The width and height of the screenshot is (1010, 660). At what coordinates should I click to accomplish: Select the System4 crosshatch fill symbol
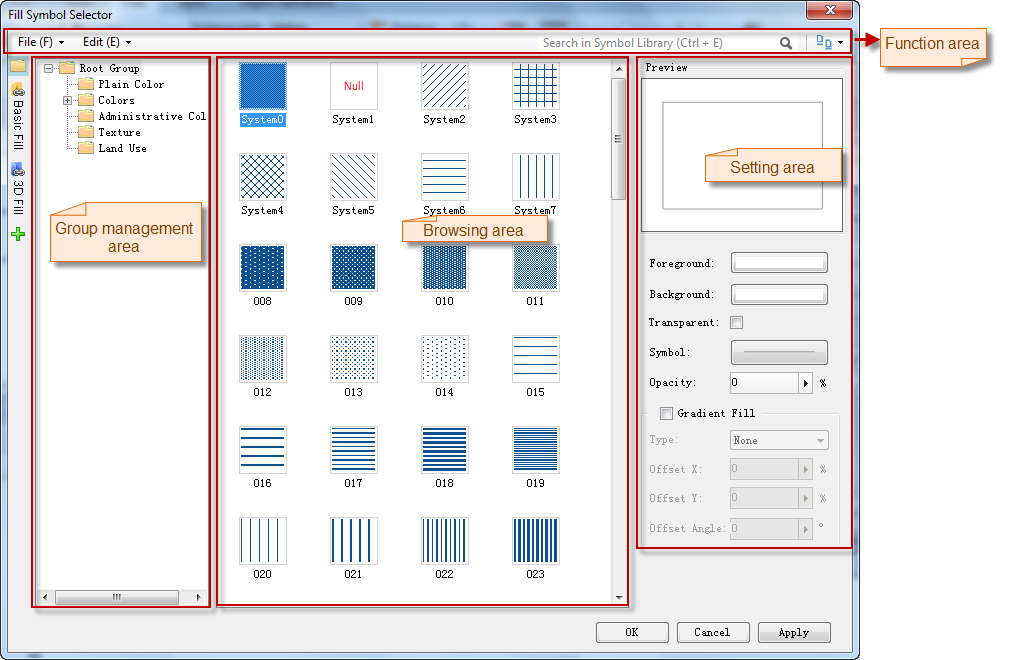263,177
